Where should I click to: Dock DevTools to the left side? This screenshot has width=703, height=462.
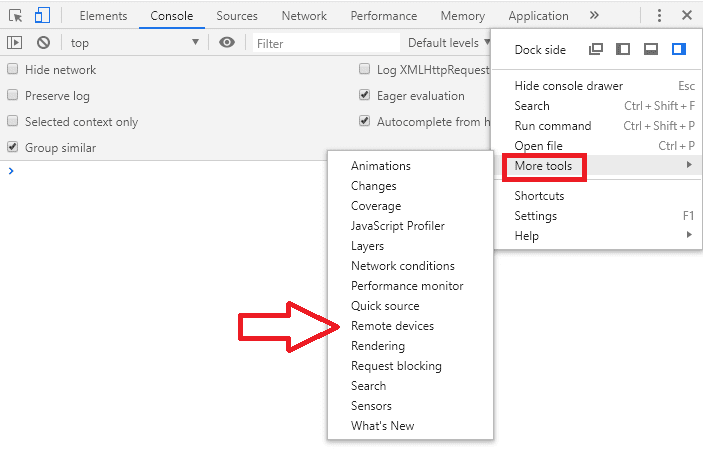click(x=623, y=49)
